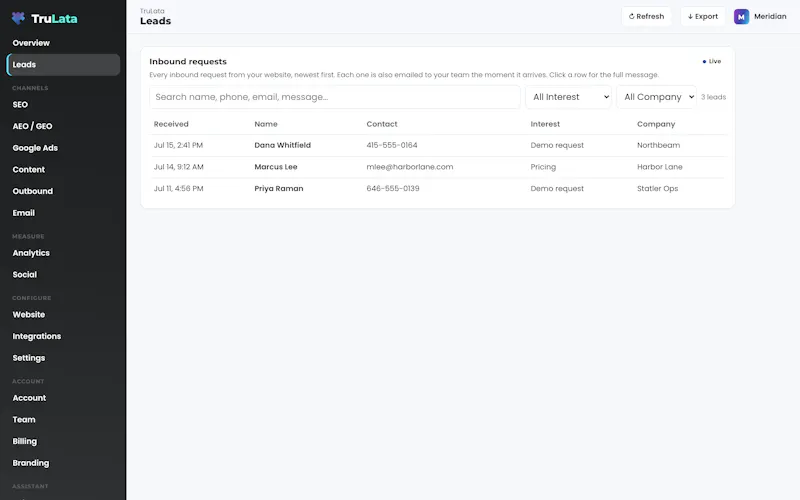800x500 pixels.
Task: Click the Jul 15, 2:41 PM timestamp
Action: coord(178,145)
